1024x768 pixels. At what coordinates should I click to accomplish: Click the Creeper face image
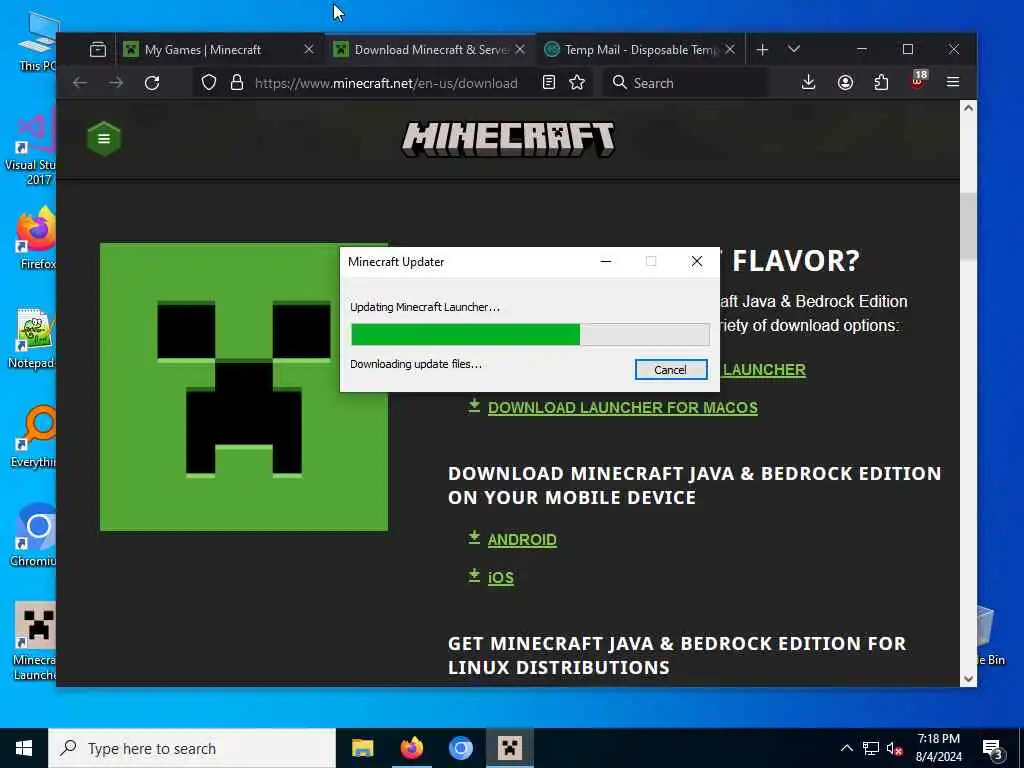[x=244, y=387]
